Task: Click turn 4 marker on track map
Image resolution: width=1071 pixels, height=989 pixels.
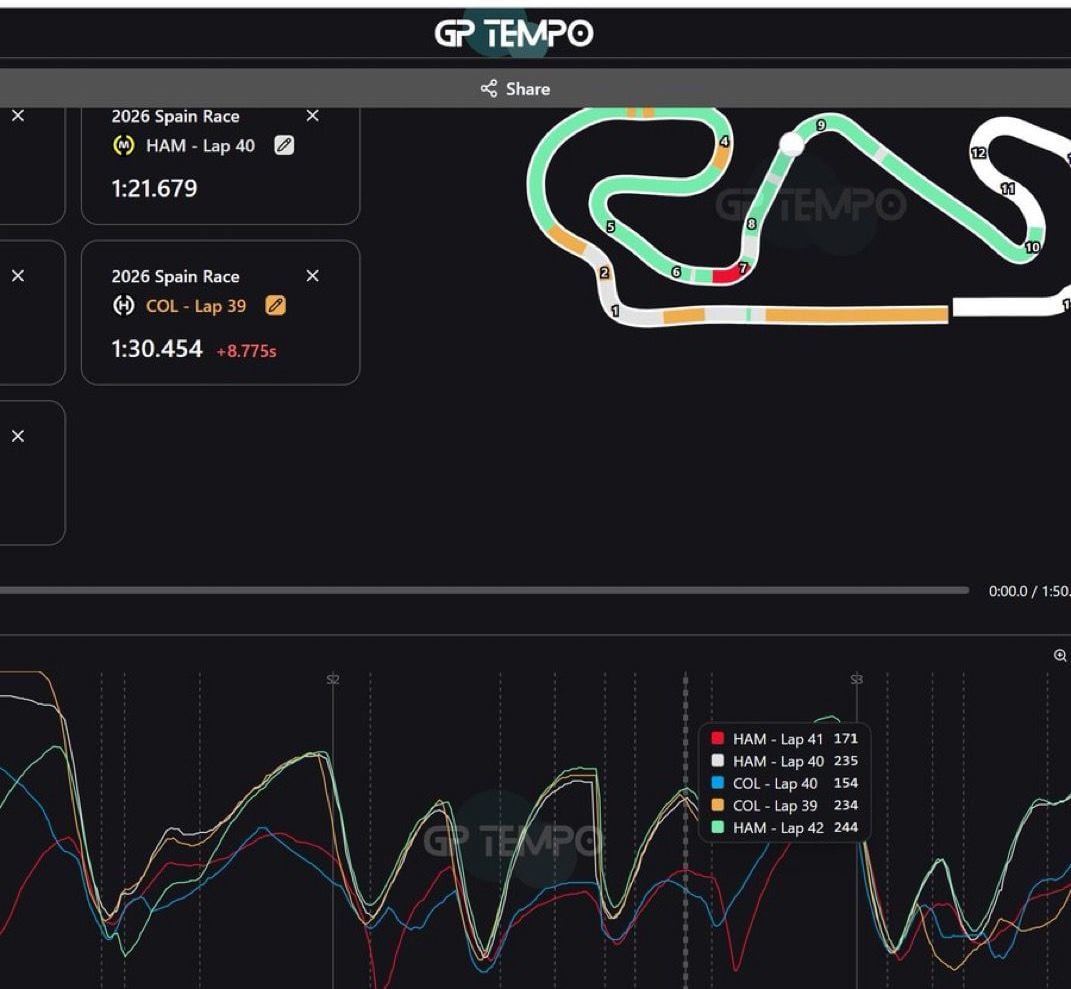Action: pyautogui.click(x=724, y=141)
